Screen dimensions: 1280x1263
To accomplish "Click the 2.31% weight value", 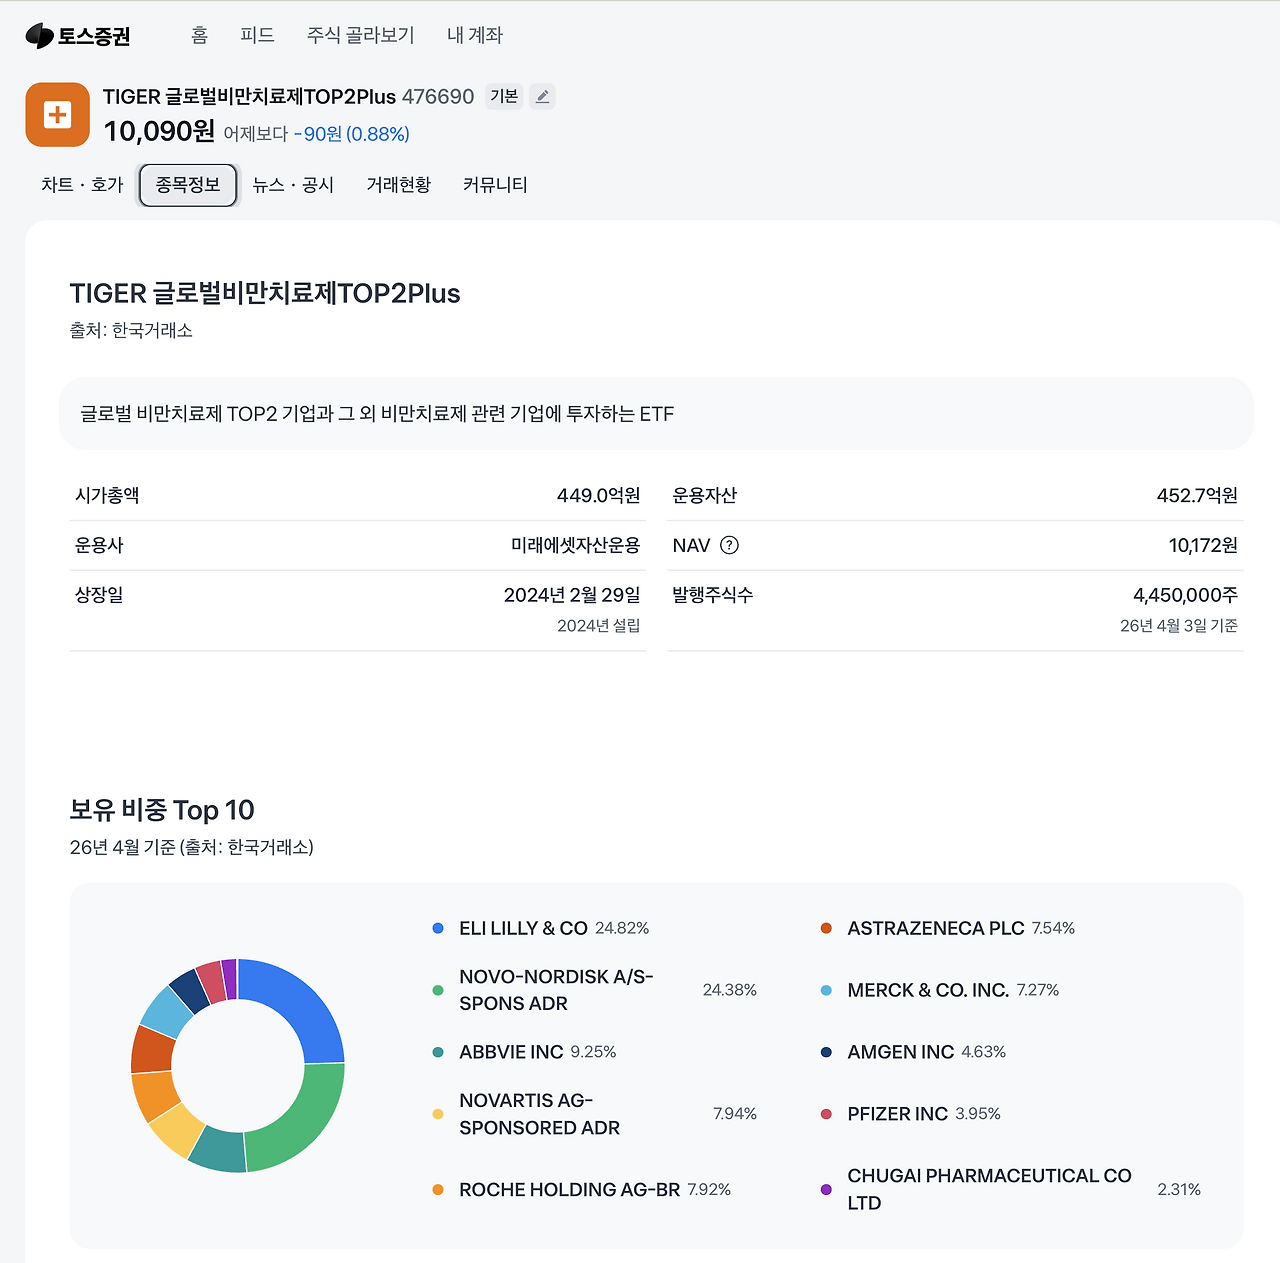I will 1179,1190.
